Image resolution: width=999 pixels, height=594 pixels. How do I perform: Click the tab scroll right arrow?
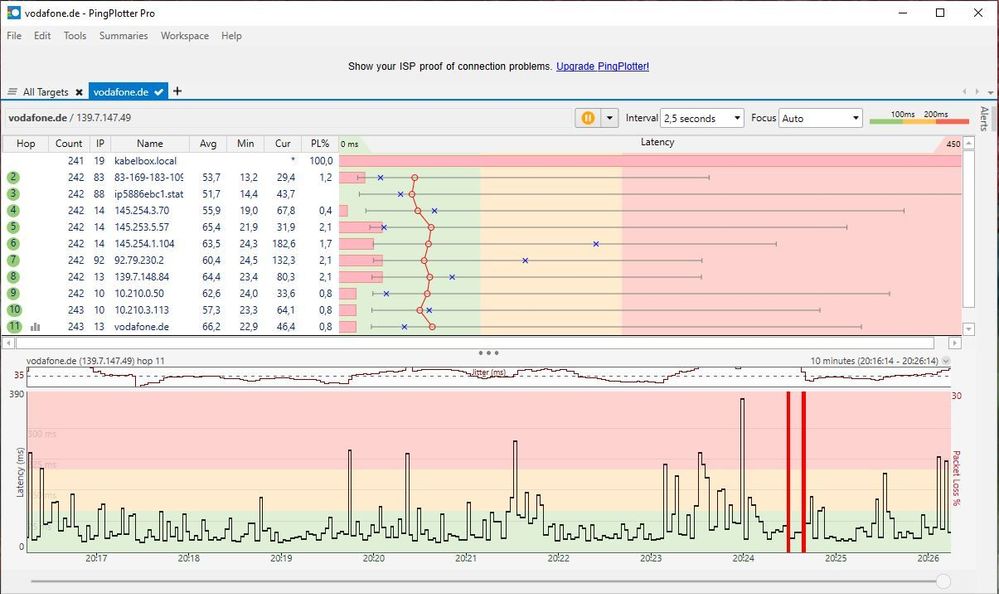click(x=977, y=92)
